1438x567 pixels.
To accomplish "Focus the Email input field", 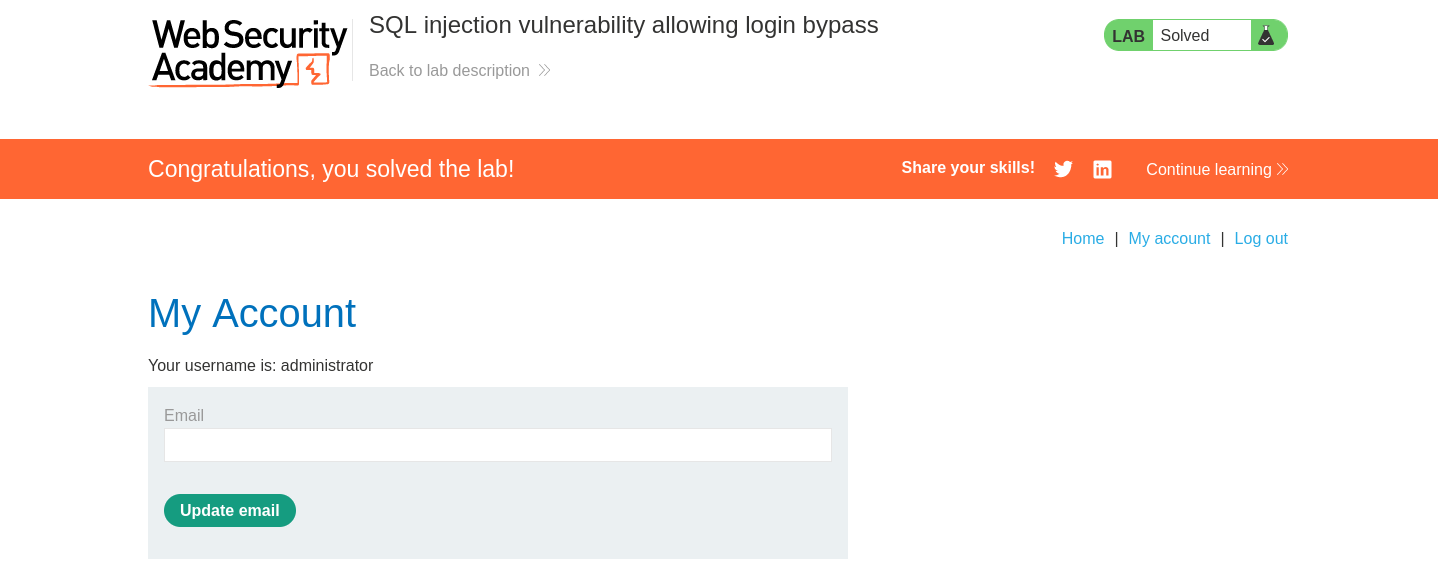I will (x=498, y=445).
